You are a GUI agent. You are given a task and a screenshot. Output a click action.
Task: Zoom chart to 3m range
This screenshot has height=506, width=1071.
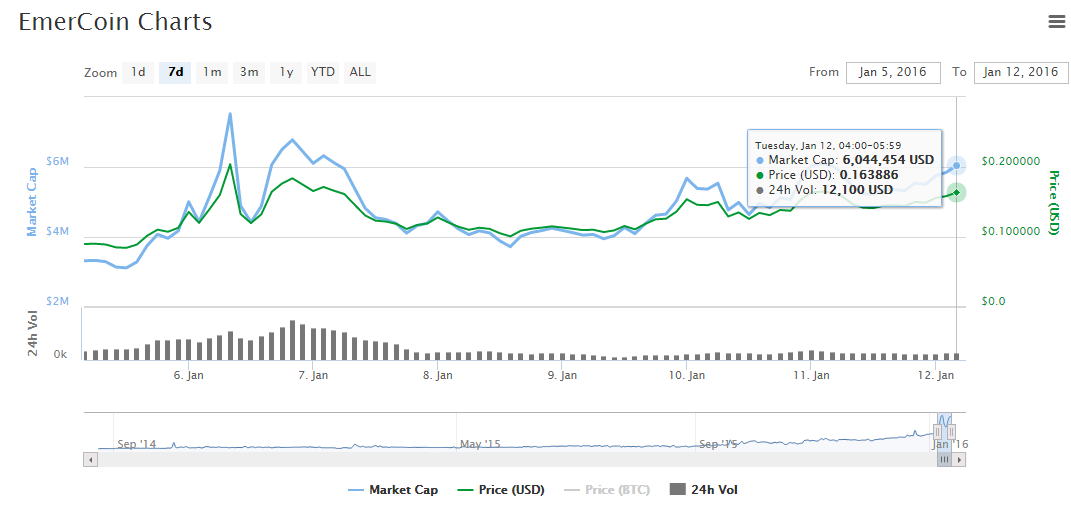(x=249, y=72)
